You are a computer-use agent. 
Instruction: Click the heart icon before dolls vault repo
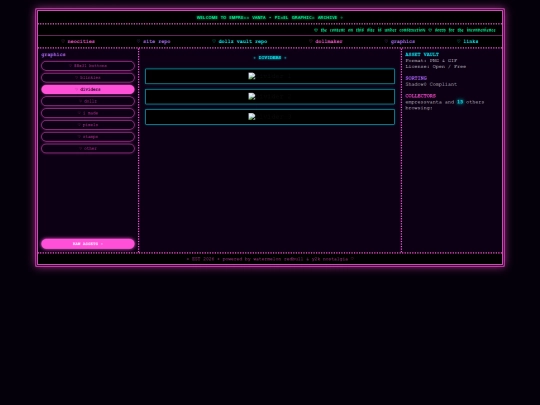coord(214,41)
